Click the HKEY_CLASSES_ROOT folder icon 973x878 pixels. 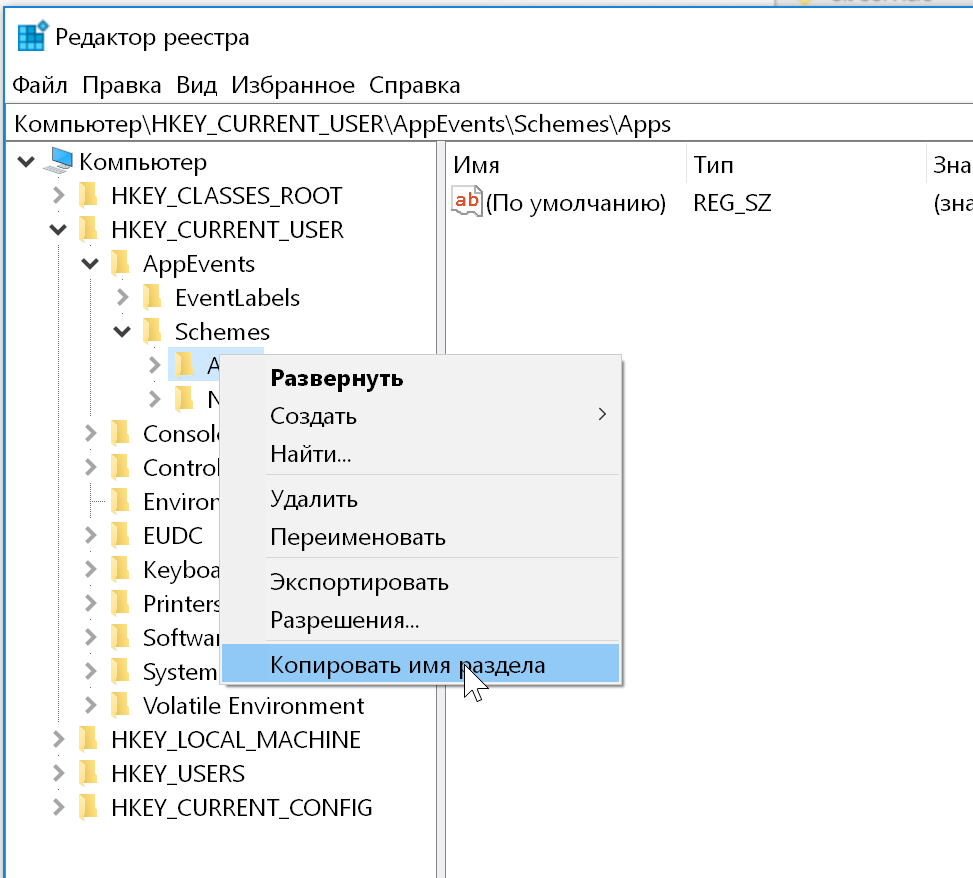pos(89,195)
